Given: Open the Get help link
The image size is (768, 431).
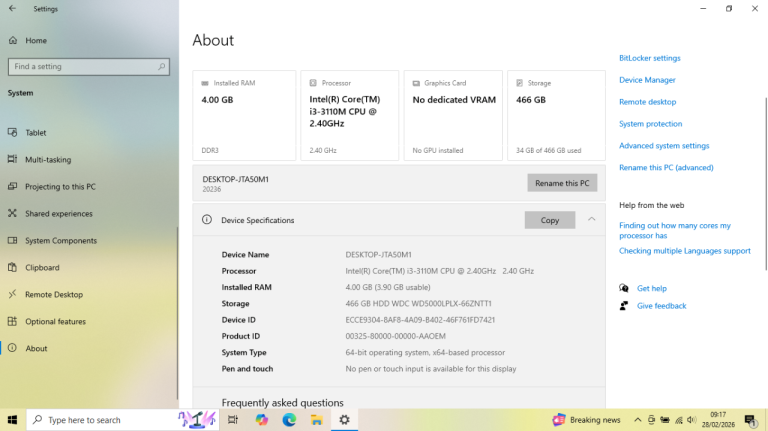Looking at the screenshot, I should pos(651,288).
